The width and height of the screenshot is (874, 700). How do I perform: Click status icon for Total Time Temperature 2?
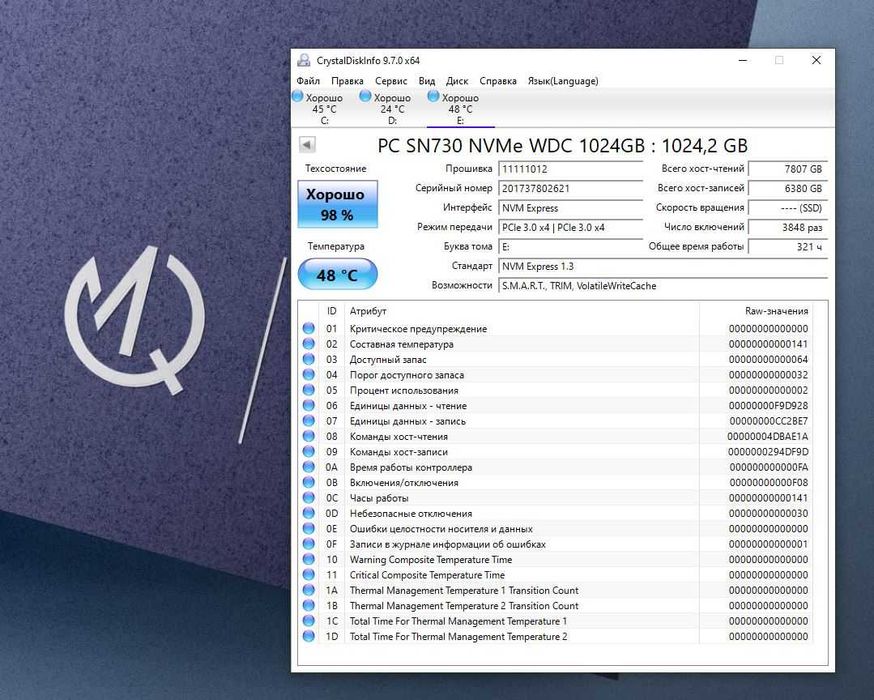tap(308, 636)
